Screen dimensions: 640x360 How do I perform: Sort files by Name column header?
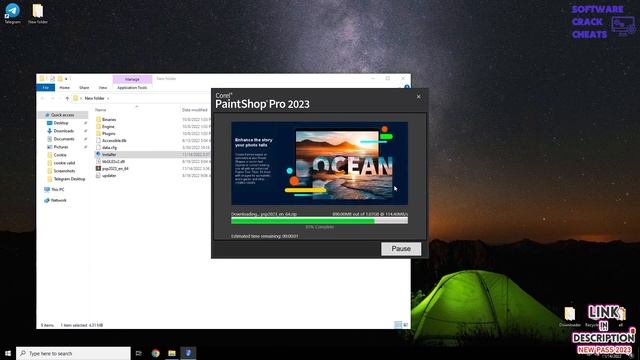coord(100,110)
